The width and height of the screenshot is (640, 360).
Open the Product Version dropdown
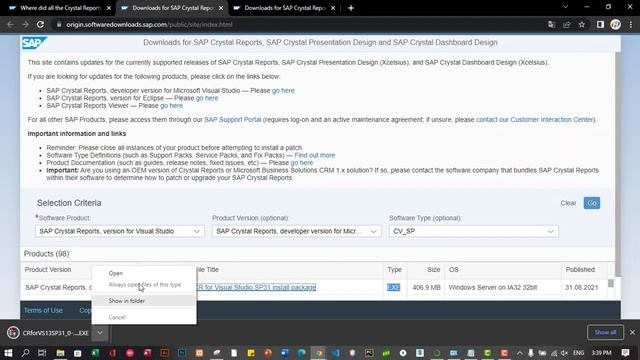296,231
